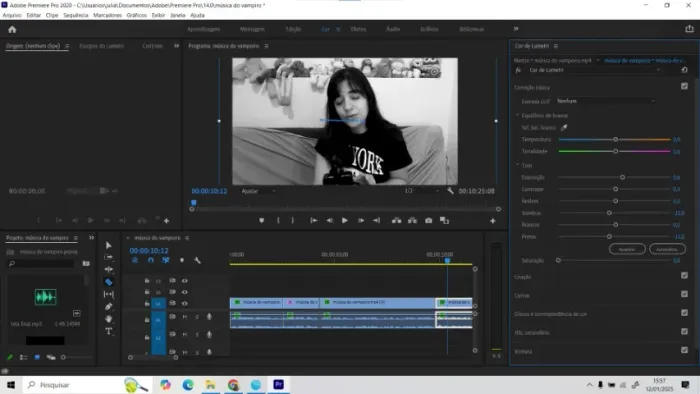This screenshot has width=700, height=394.
Task: Open the Arquivo menu
Action: (x=12, y=15)
